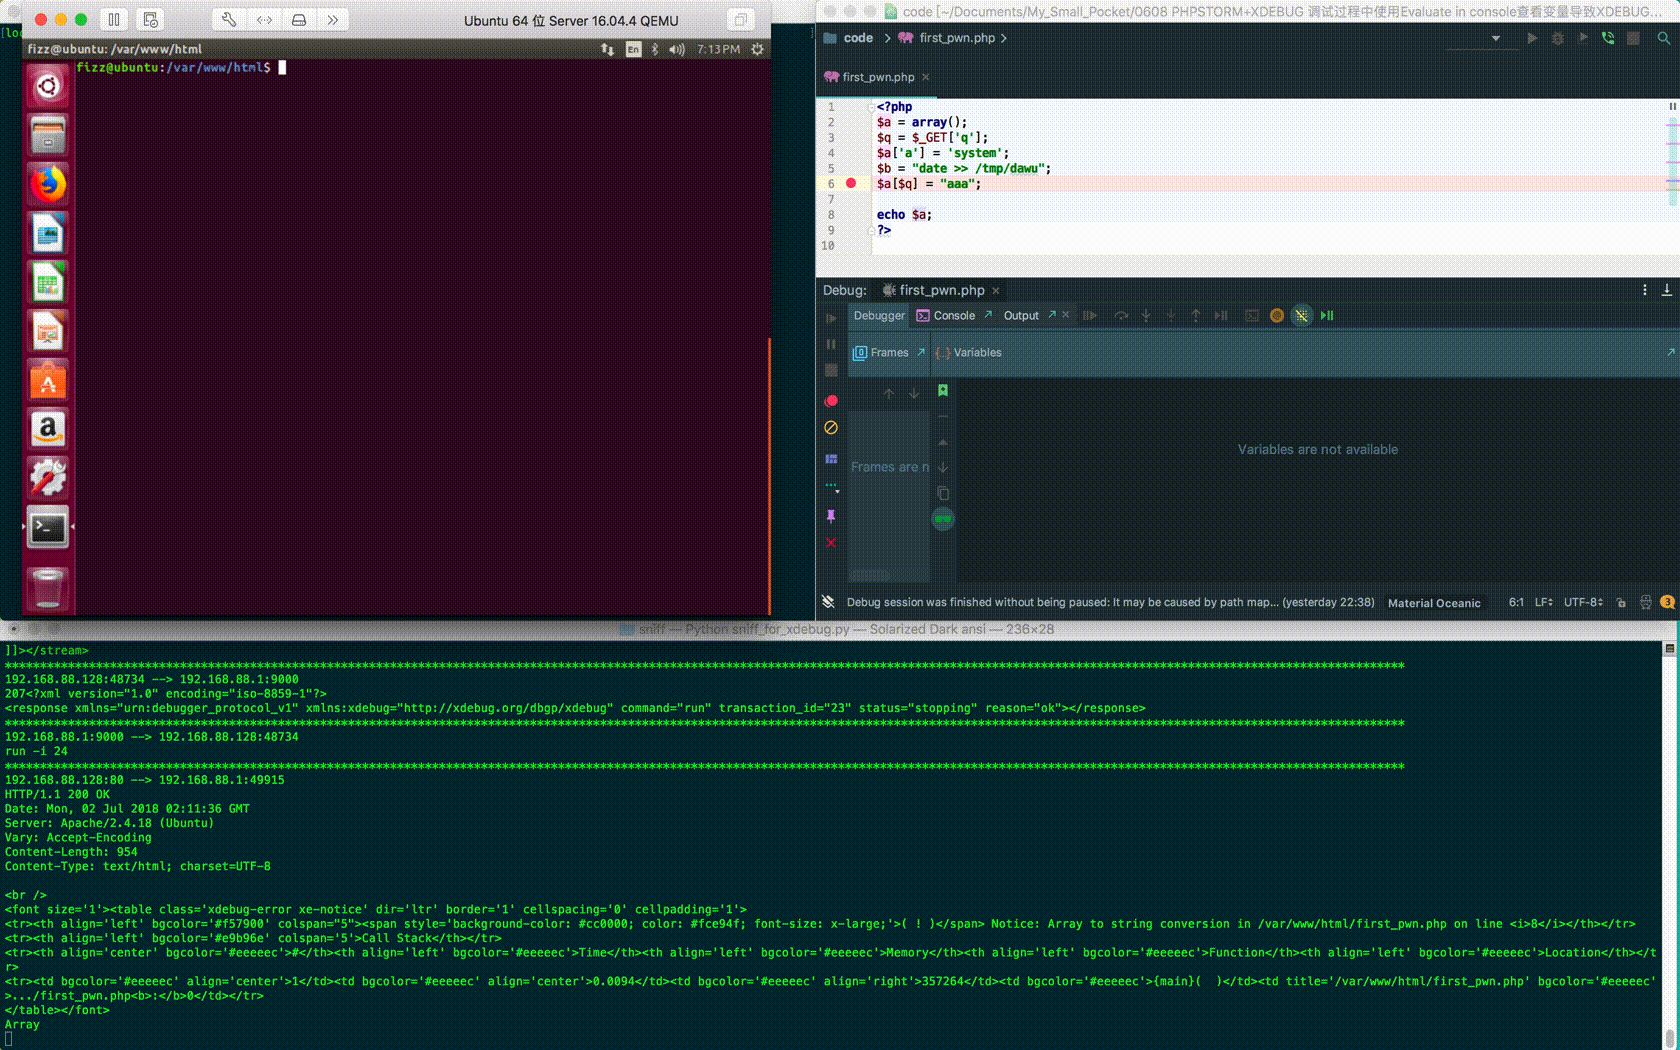Click the 7:13 PM clock in Ubuntu panel
The image size is (1680, 1050).
pos(718,49)
